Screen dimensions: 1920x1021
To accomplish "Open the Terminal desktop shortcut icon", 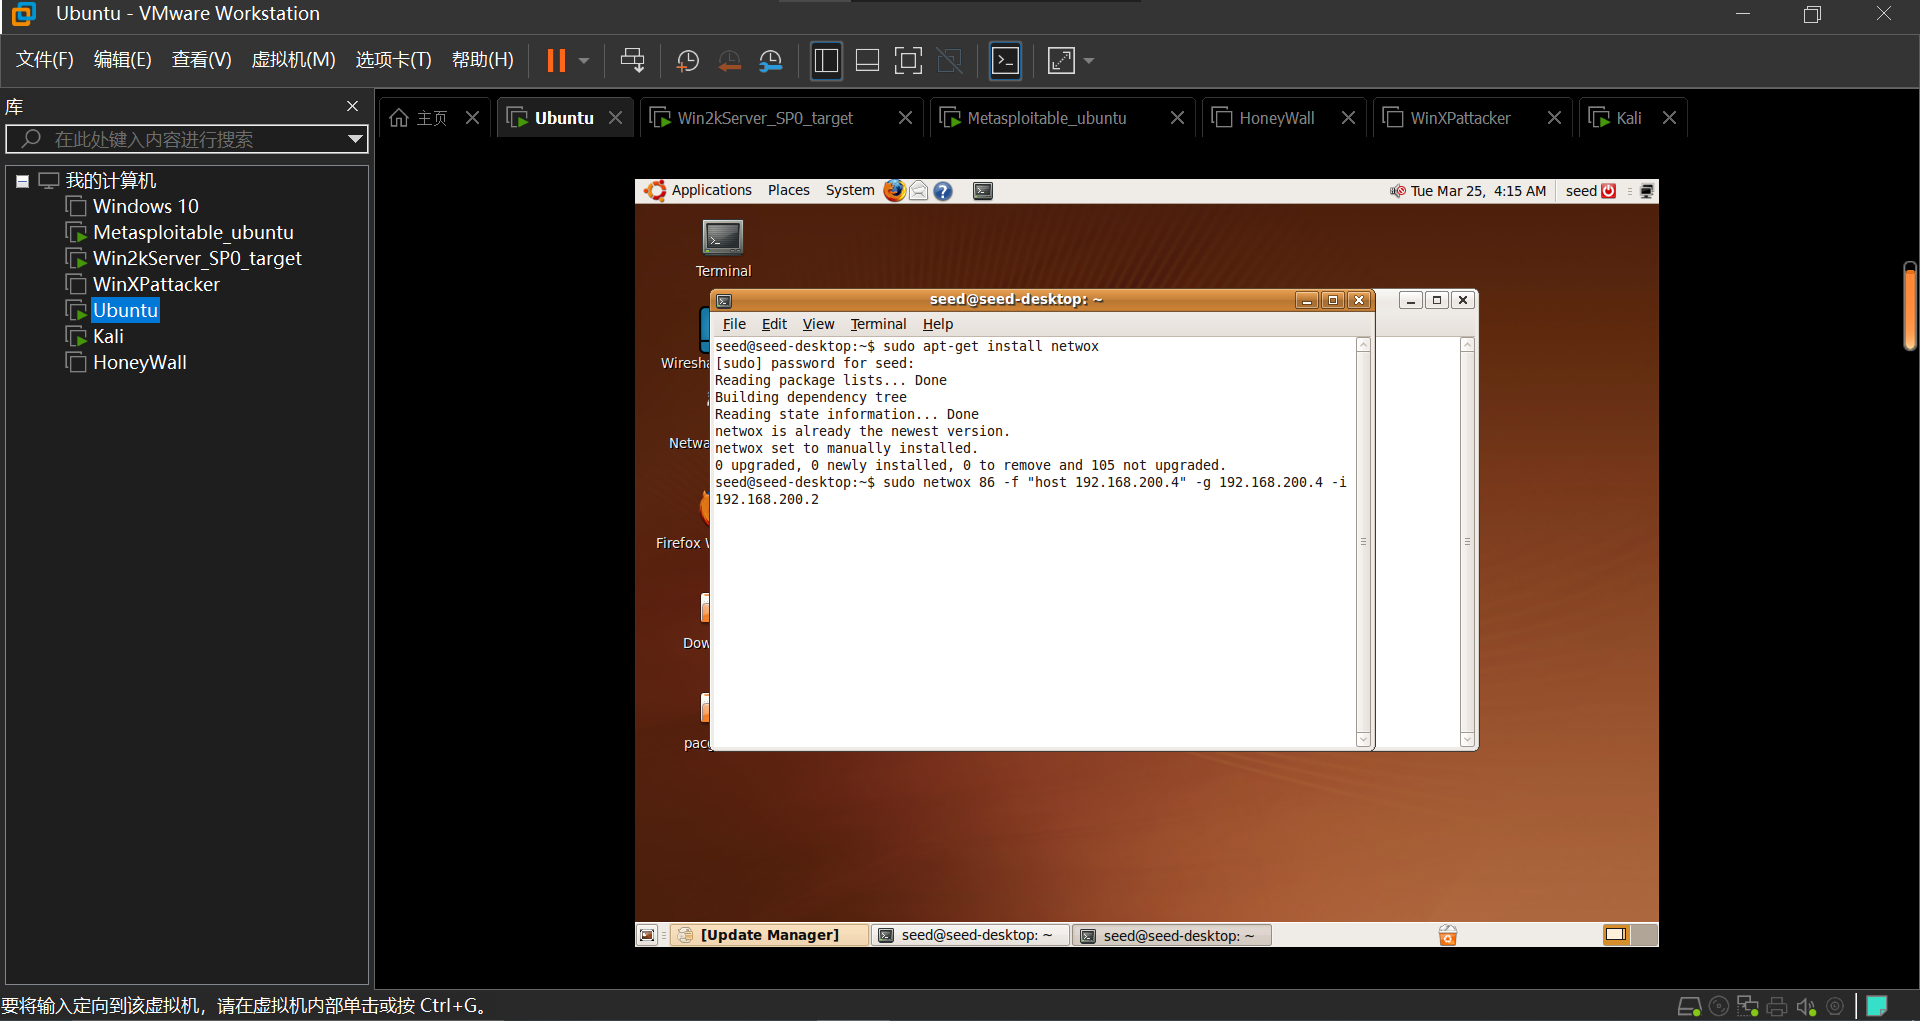I will point(723,248).
